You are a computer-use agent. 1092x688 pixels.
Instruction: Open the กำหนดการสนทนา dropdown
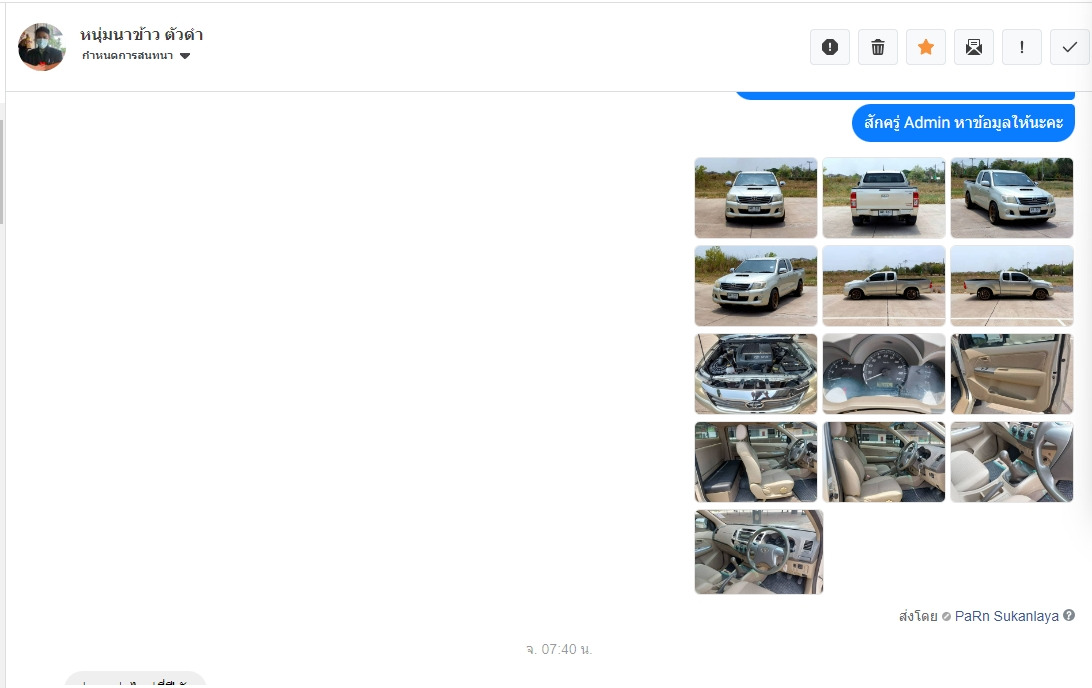coord(136,56)
